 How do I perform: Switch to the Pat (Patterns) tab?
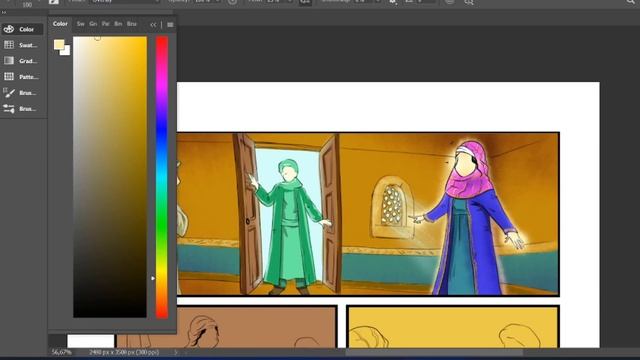click(106, 24)
